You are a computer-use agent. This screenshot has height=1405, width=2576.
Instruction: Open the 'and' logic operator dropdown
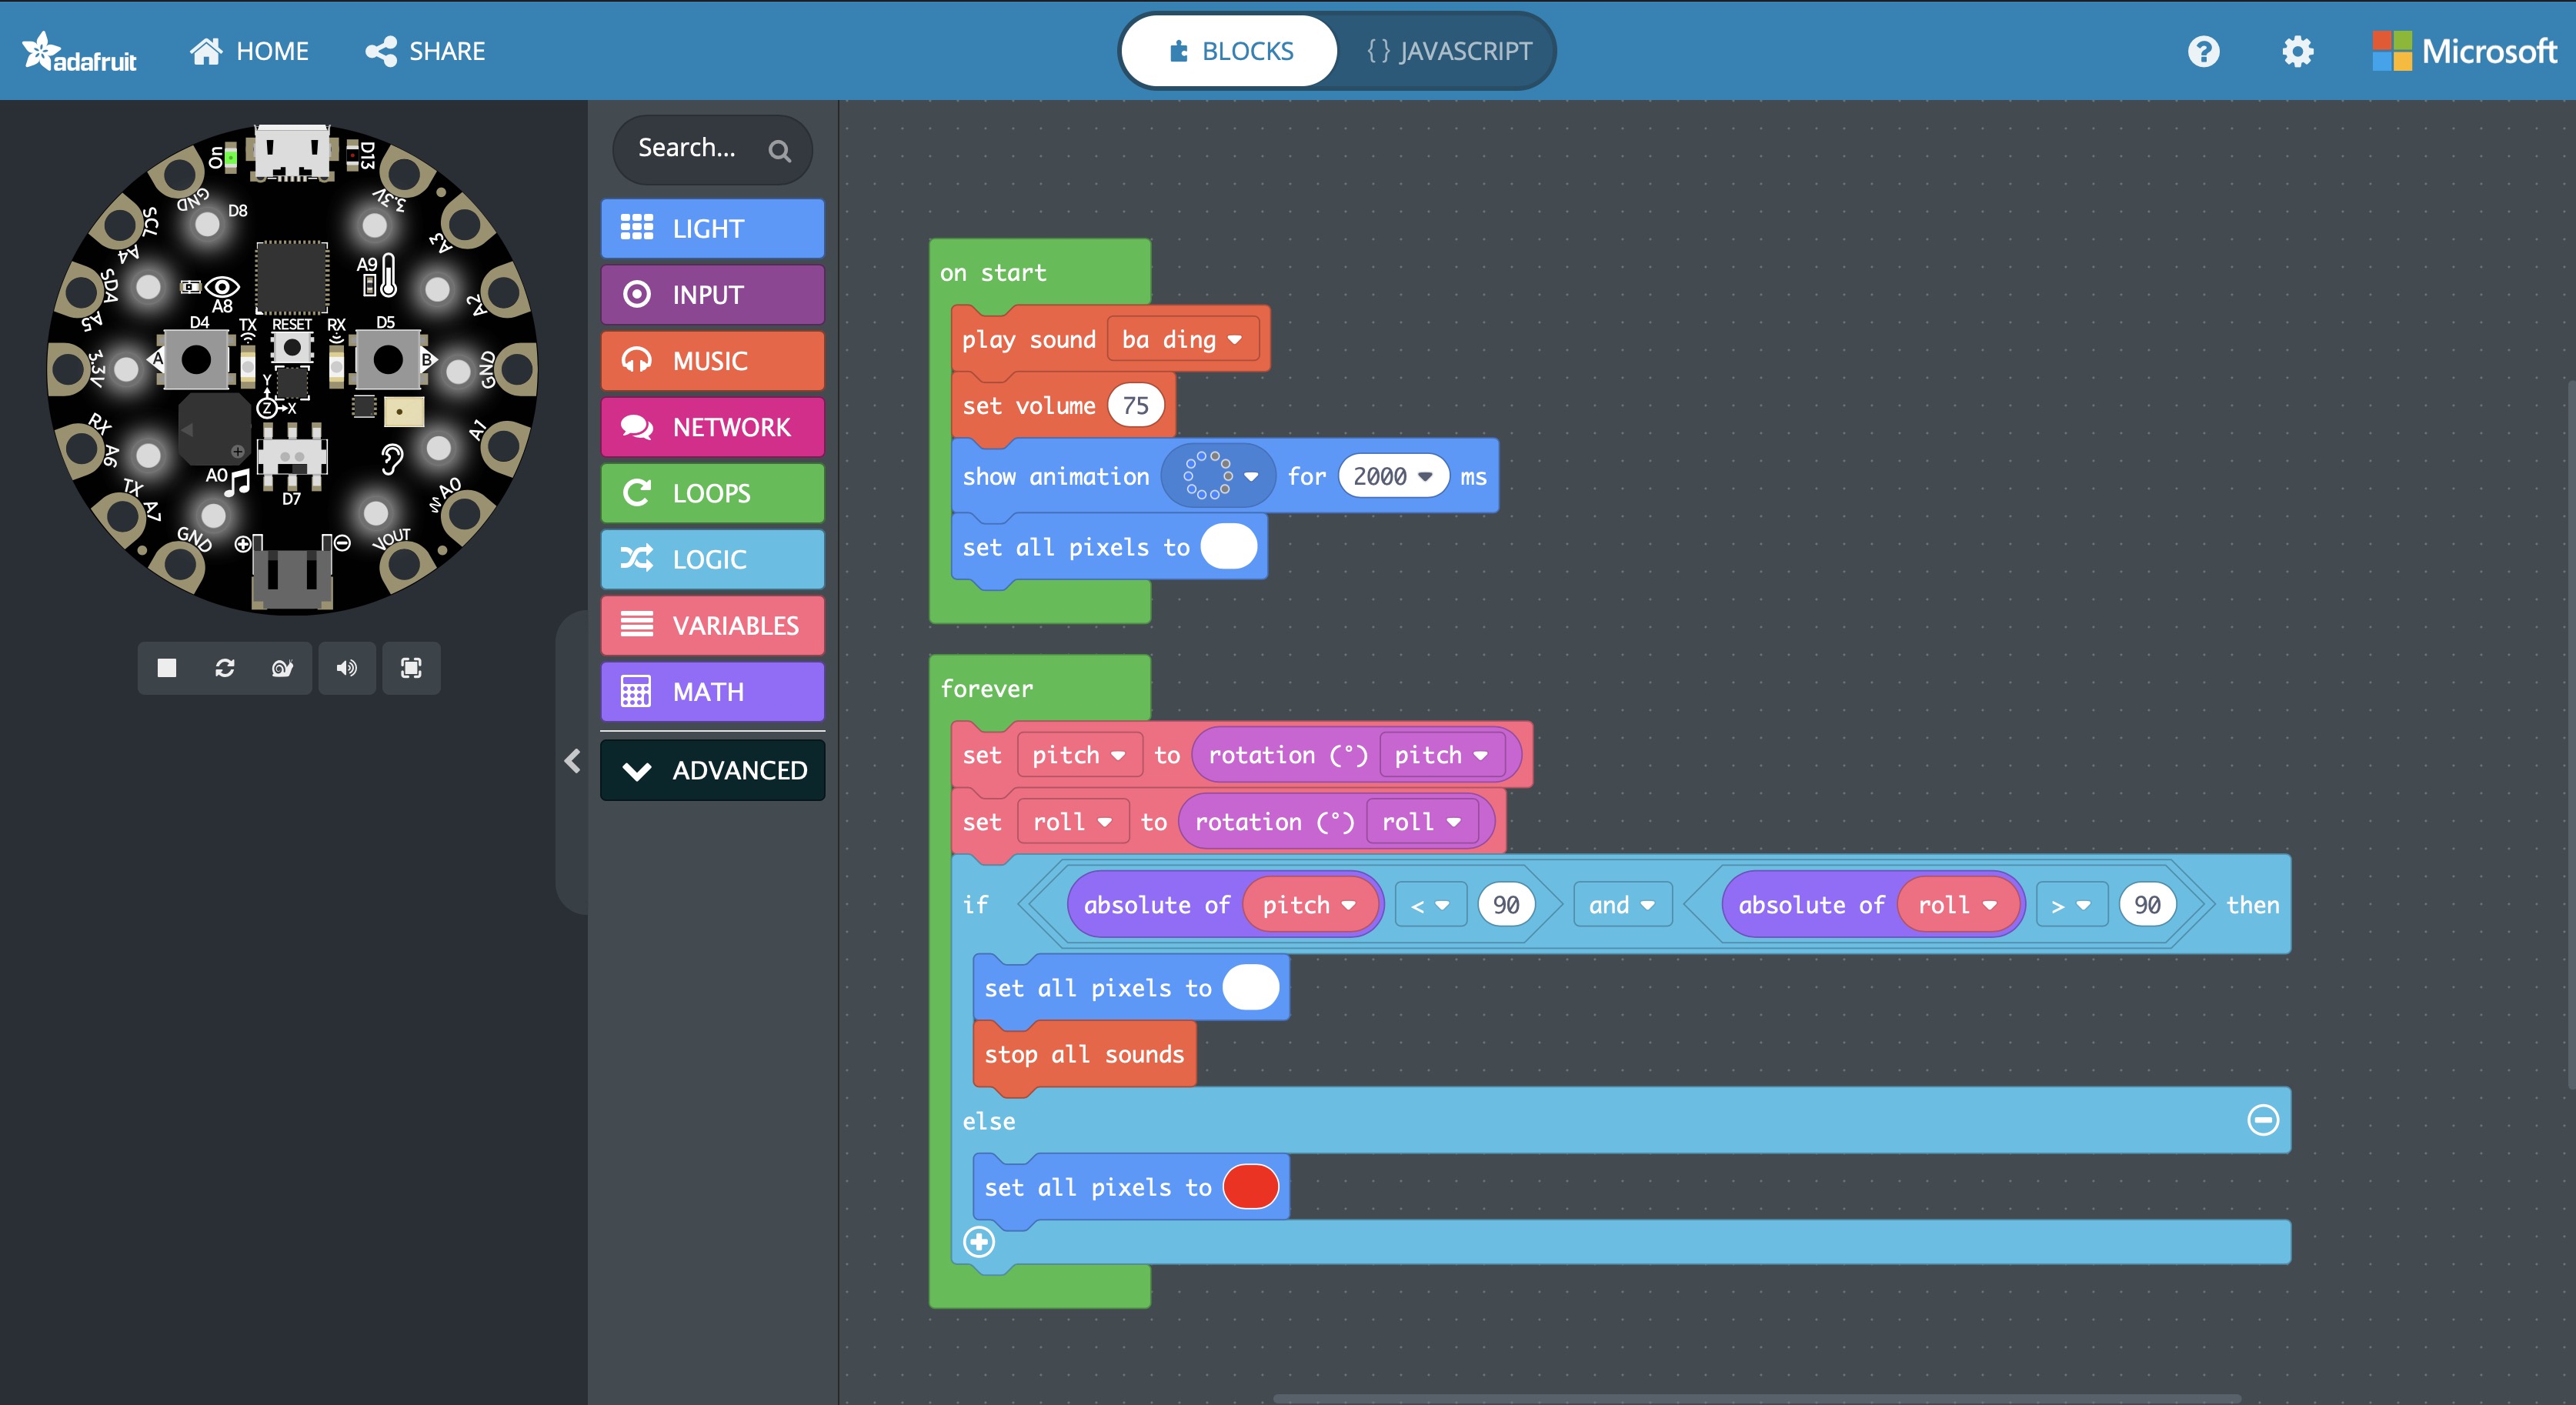[x=1622, y=905]
